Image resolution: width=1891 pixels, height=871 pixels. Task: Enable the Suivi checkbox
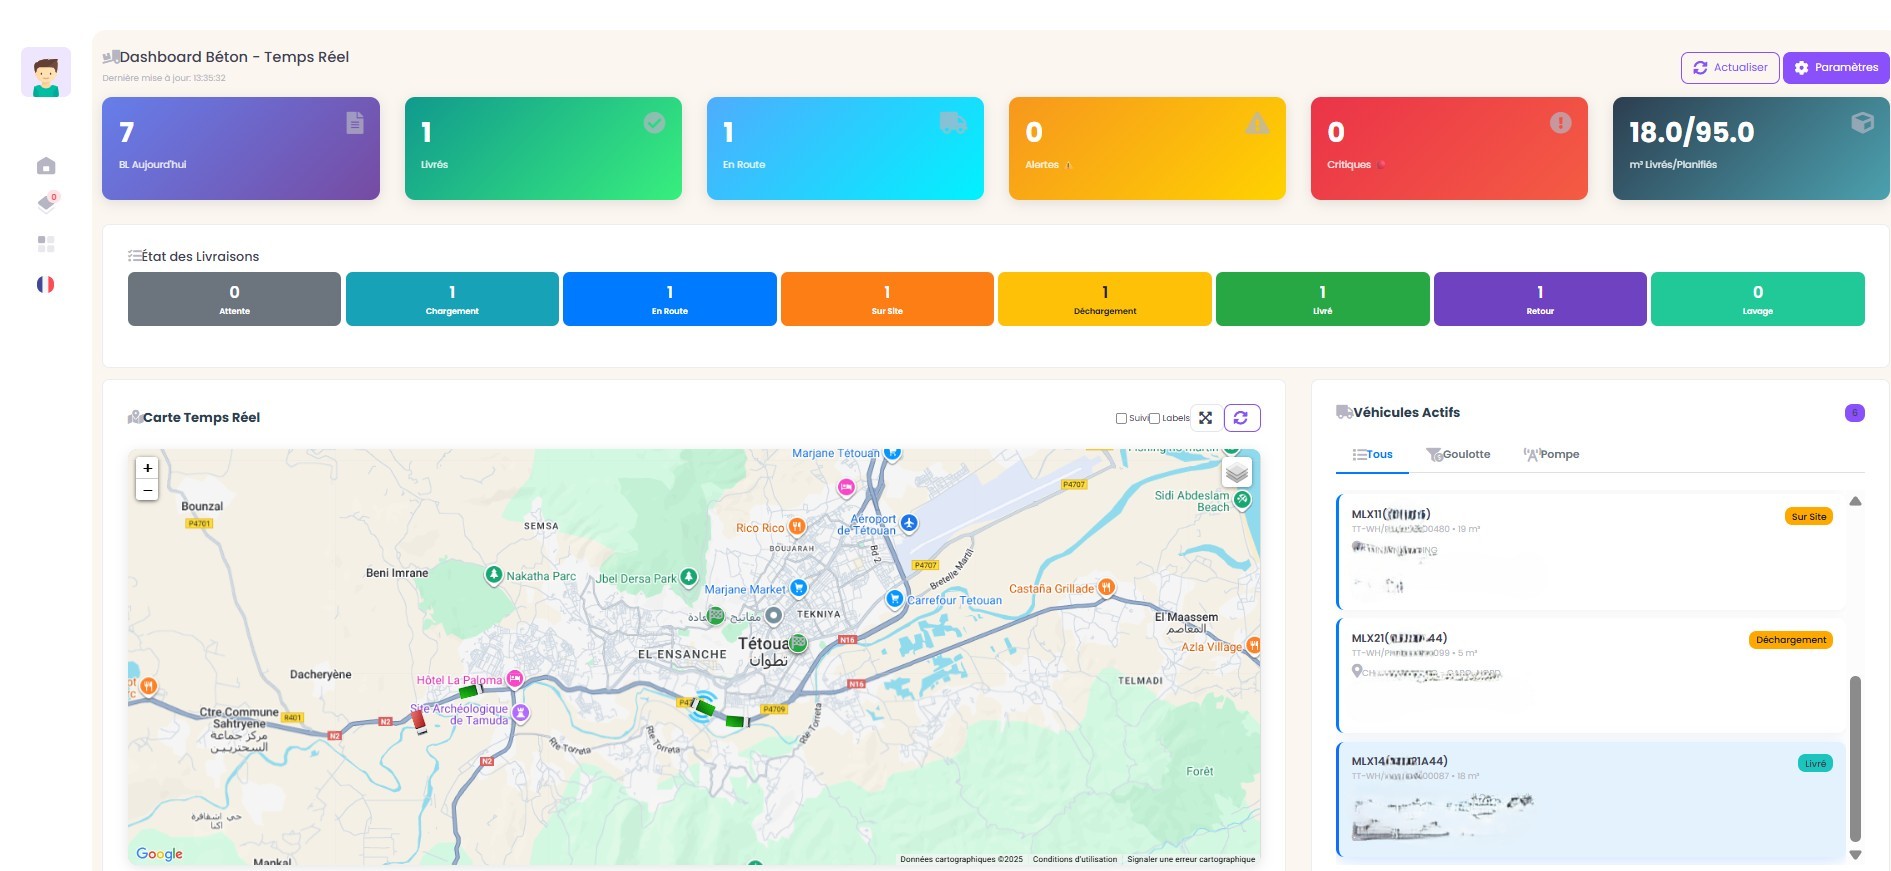pyautogui.click(x=1121, y=418)
